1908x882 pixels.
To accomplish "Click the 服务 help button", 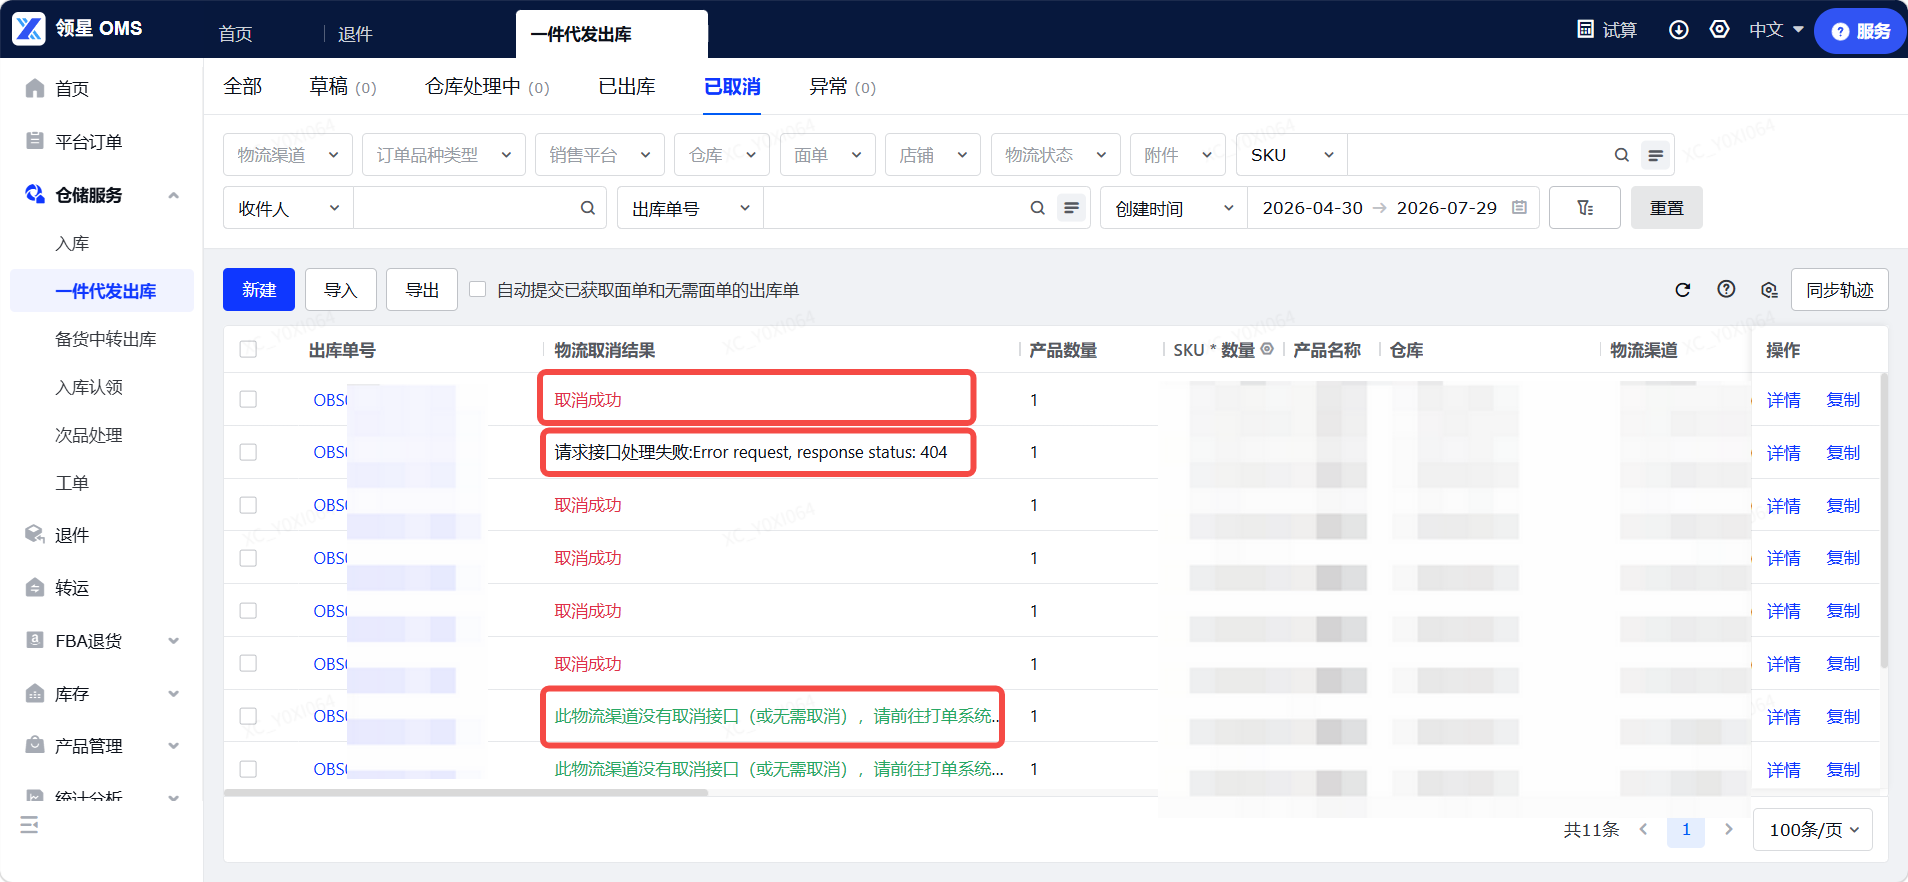I will (x=1860, y=31).
